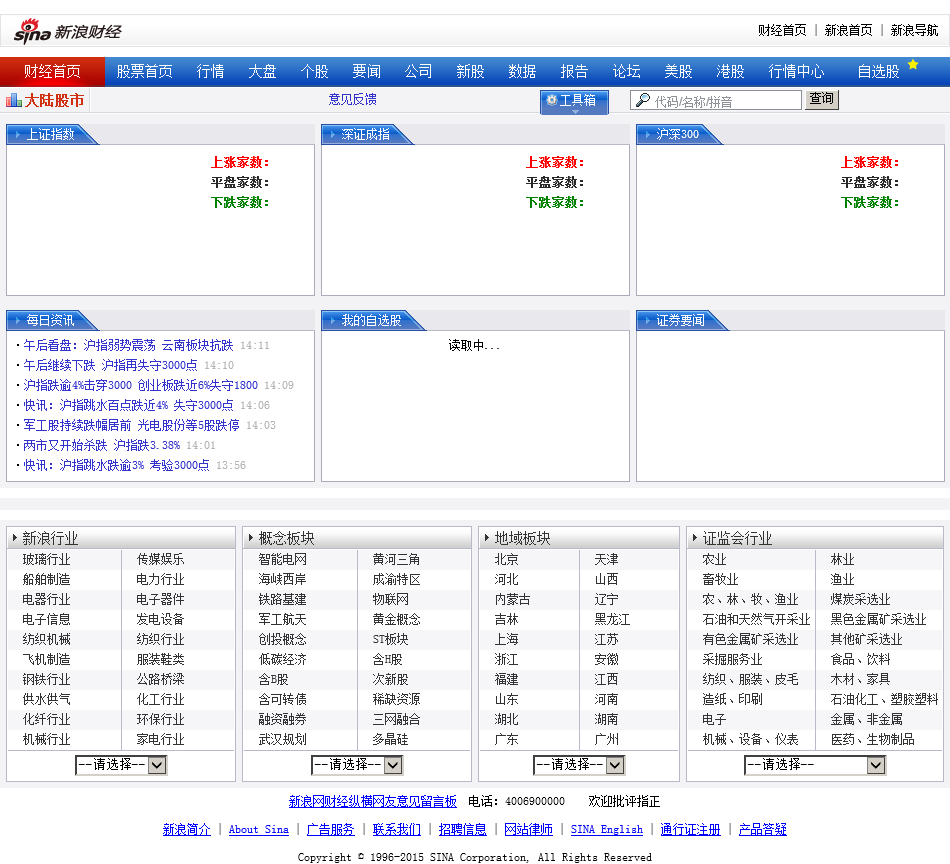This screenshot has width=950, height=864.
Task: Select 智能电网 in 概念板块
Action: tap(282, 559)
